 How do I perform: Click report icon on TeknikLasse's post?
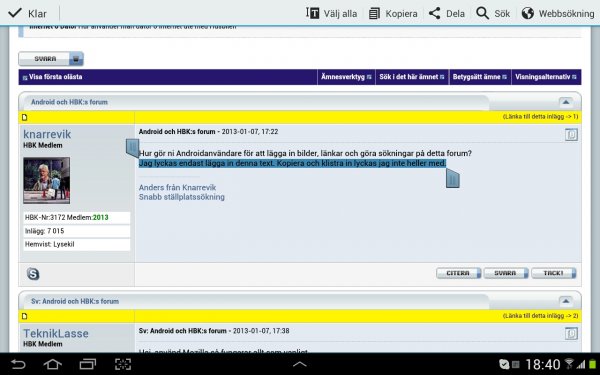[x=571, y=334]
